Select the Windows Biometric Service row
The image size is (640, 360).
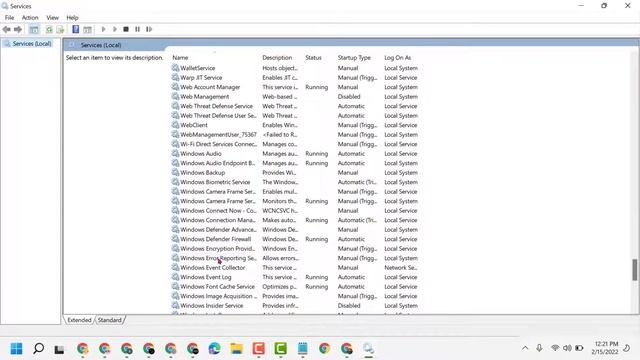(295, 182)
